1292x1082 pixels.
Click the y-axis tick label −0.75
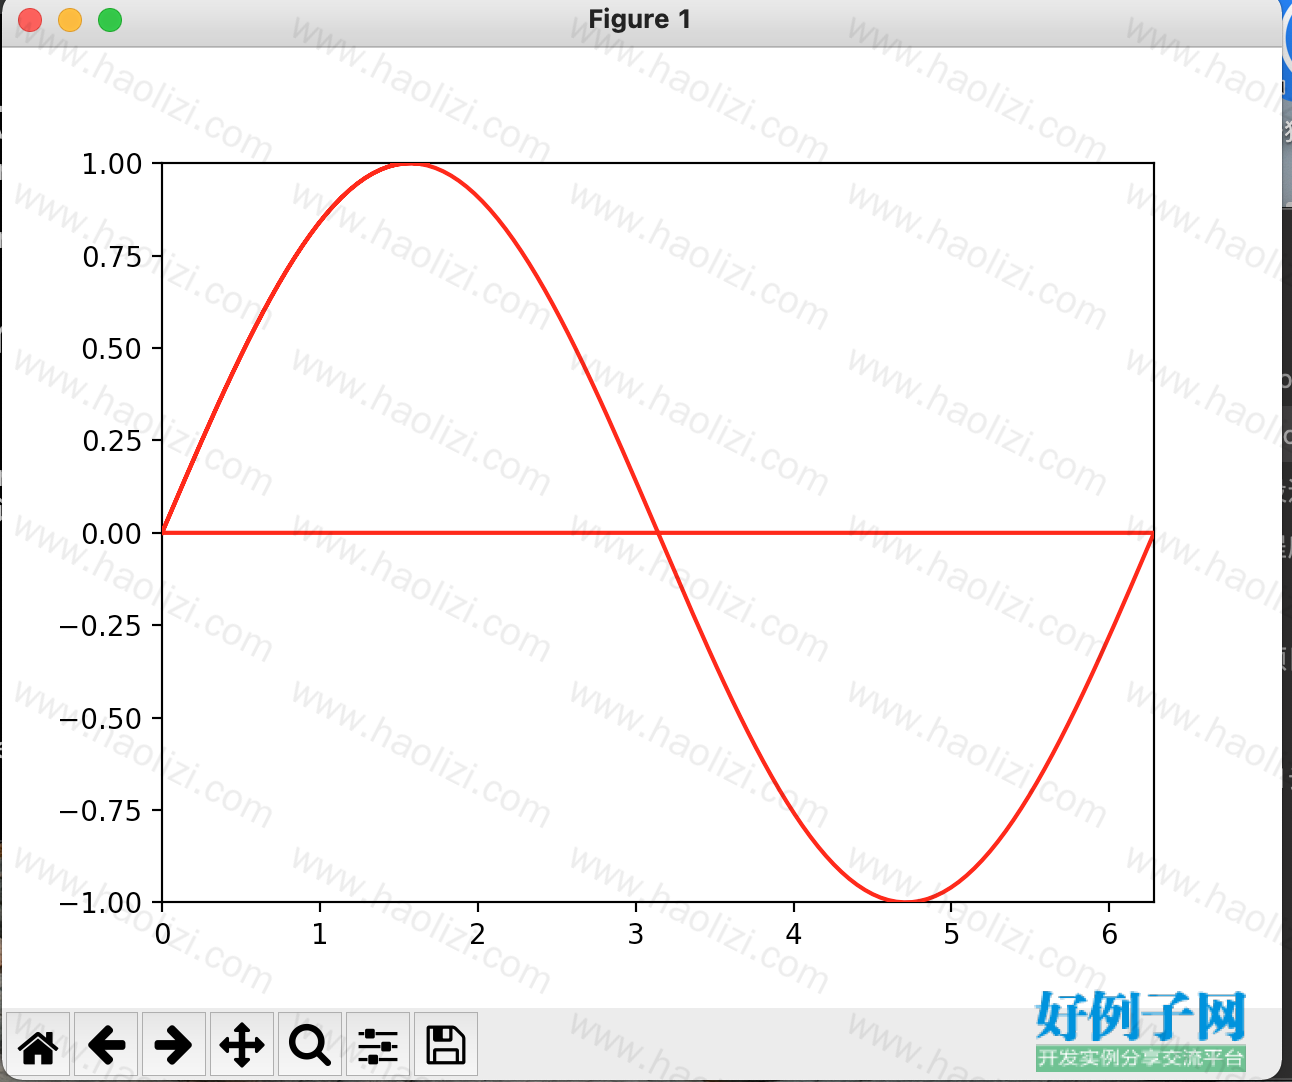coord(101,811)
